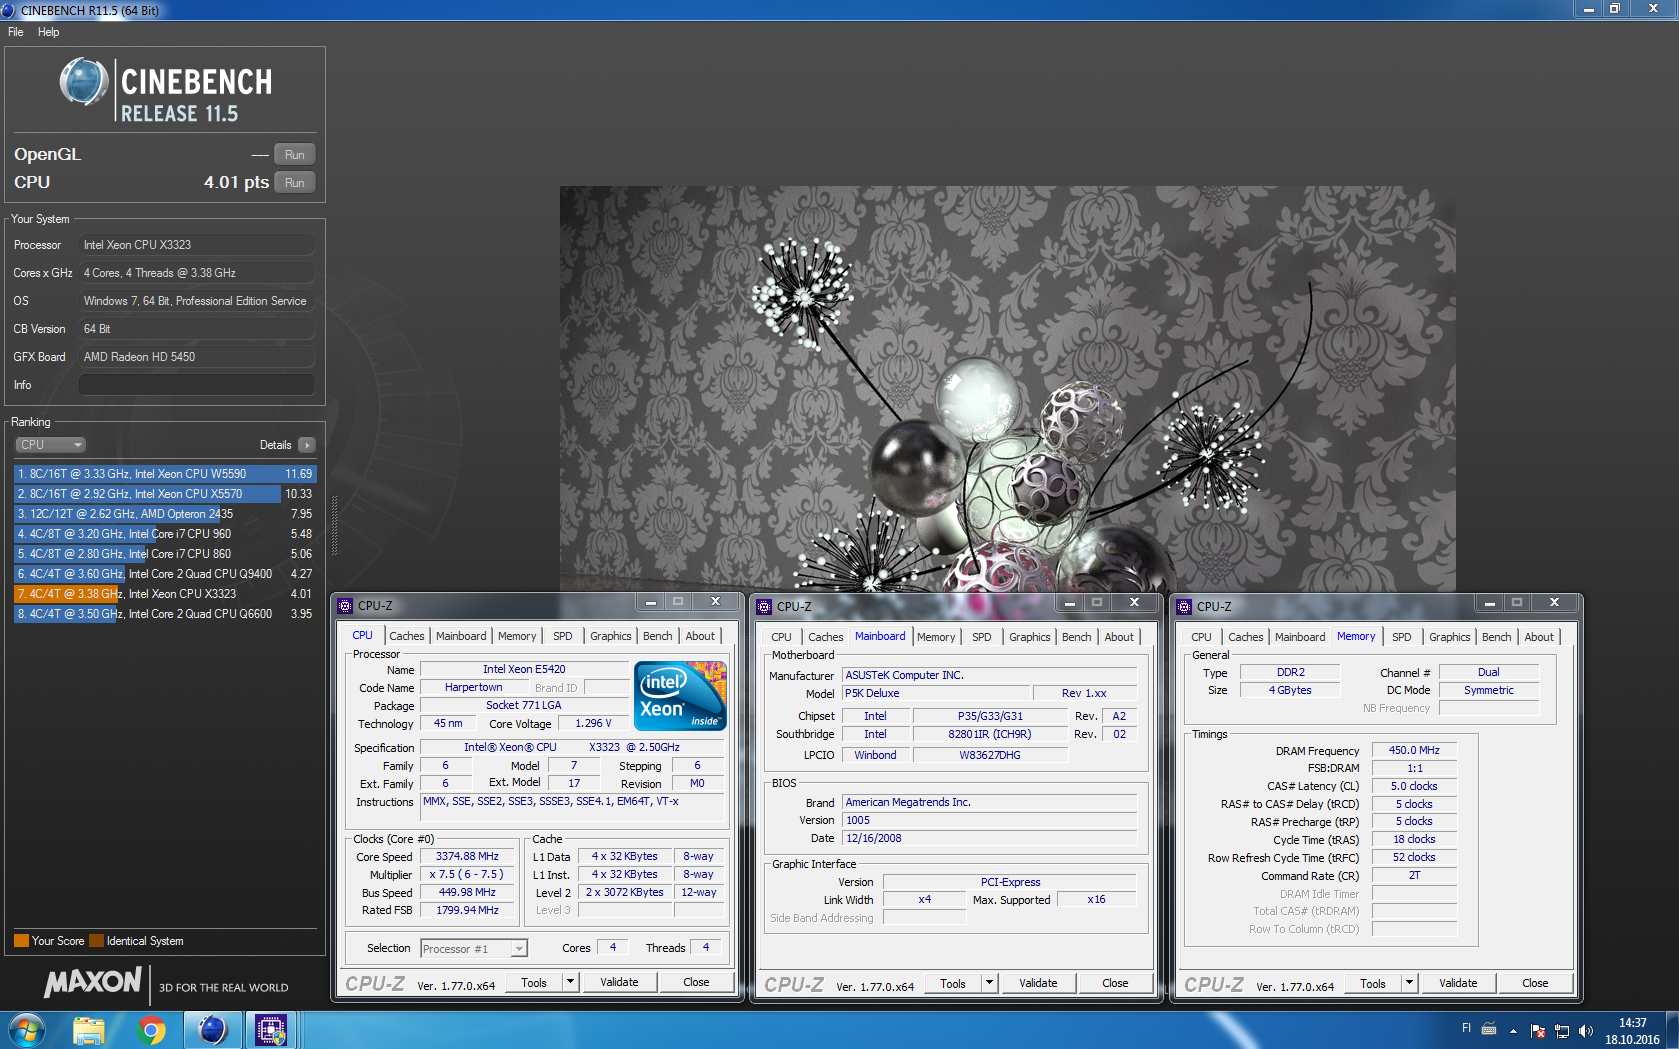The width and height of the screenshot is (1679, 1049).
Task: Click the keyboard icon in language bar
Action: pos(1489,1028)
